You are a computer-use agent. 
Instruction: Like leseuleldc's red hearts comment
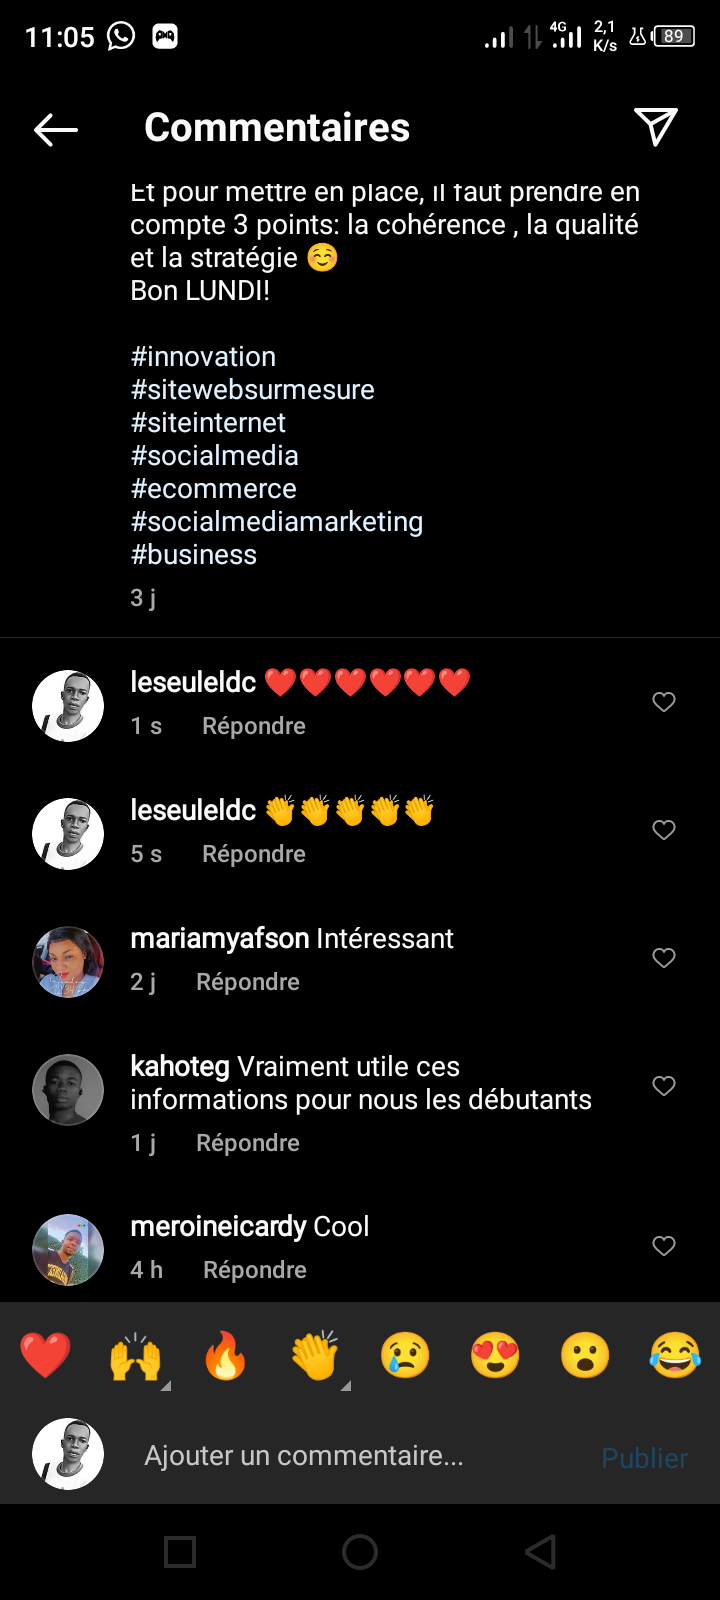(x=664, y=702)
